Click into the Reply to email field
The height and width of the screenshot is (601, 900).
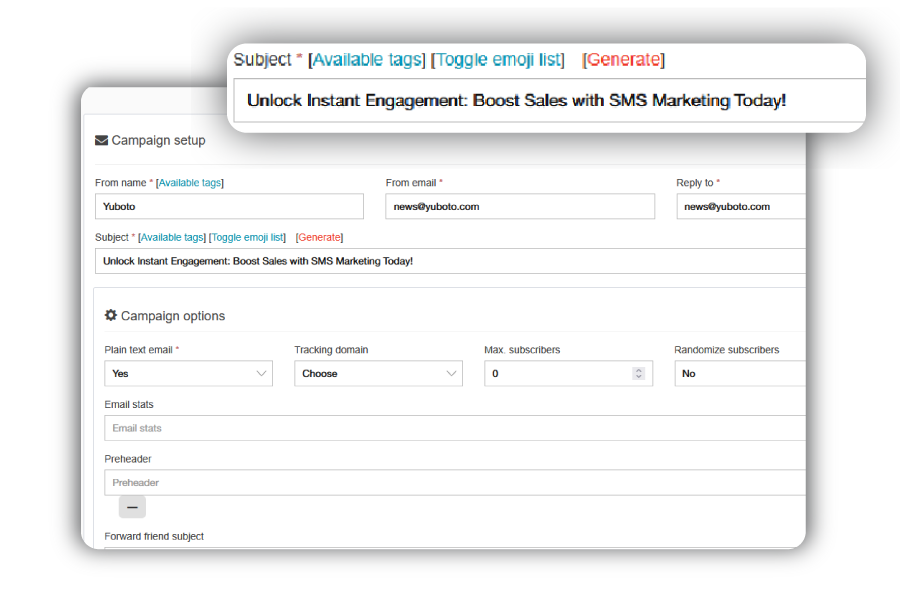[x=740, y=207]
